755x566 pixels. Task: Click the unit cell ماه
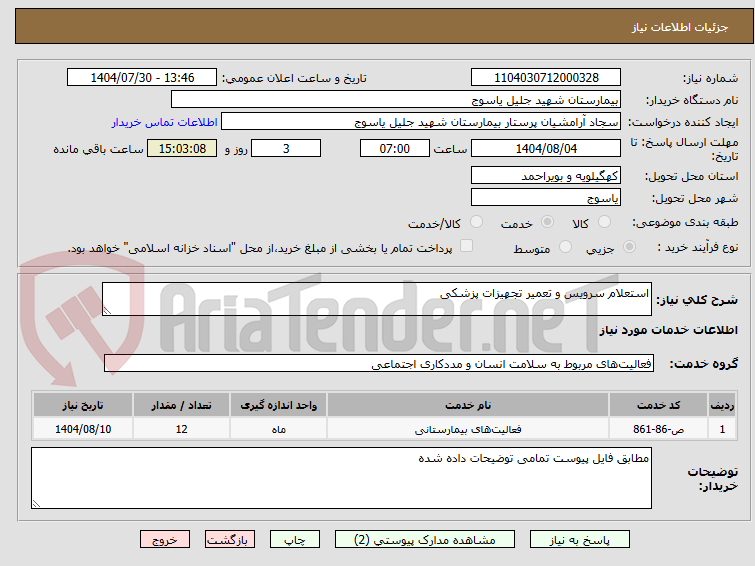point(278,429)
